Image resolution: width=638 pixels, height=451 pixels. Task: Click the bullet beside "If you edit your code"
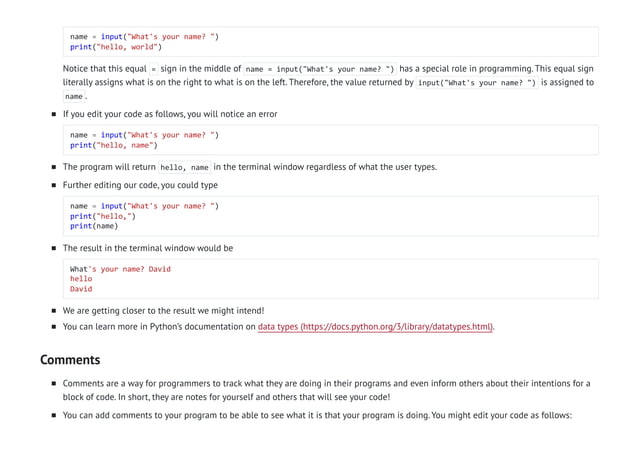(x=52, y=115)
